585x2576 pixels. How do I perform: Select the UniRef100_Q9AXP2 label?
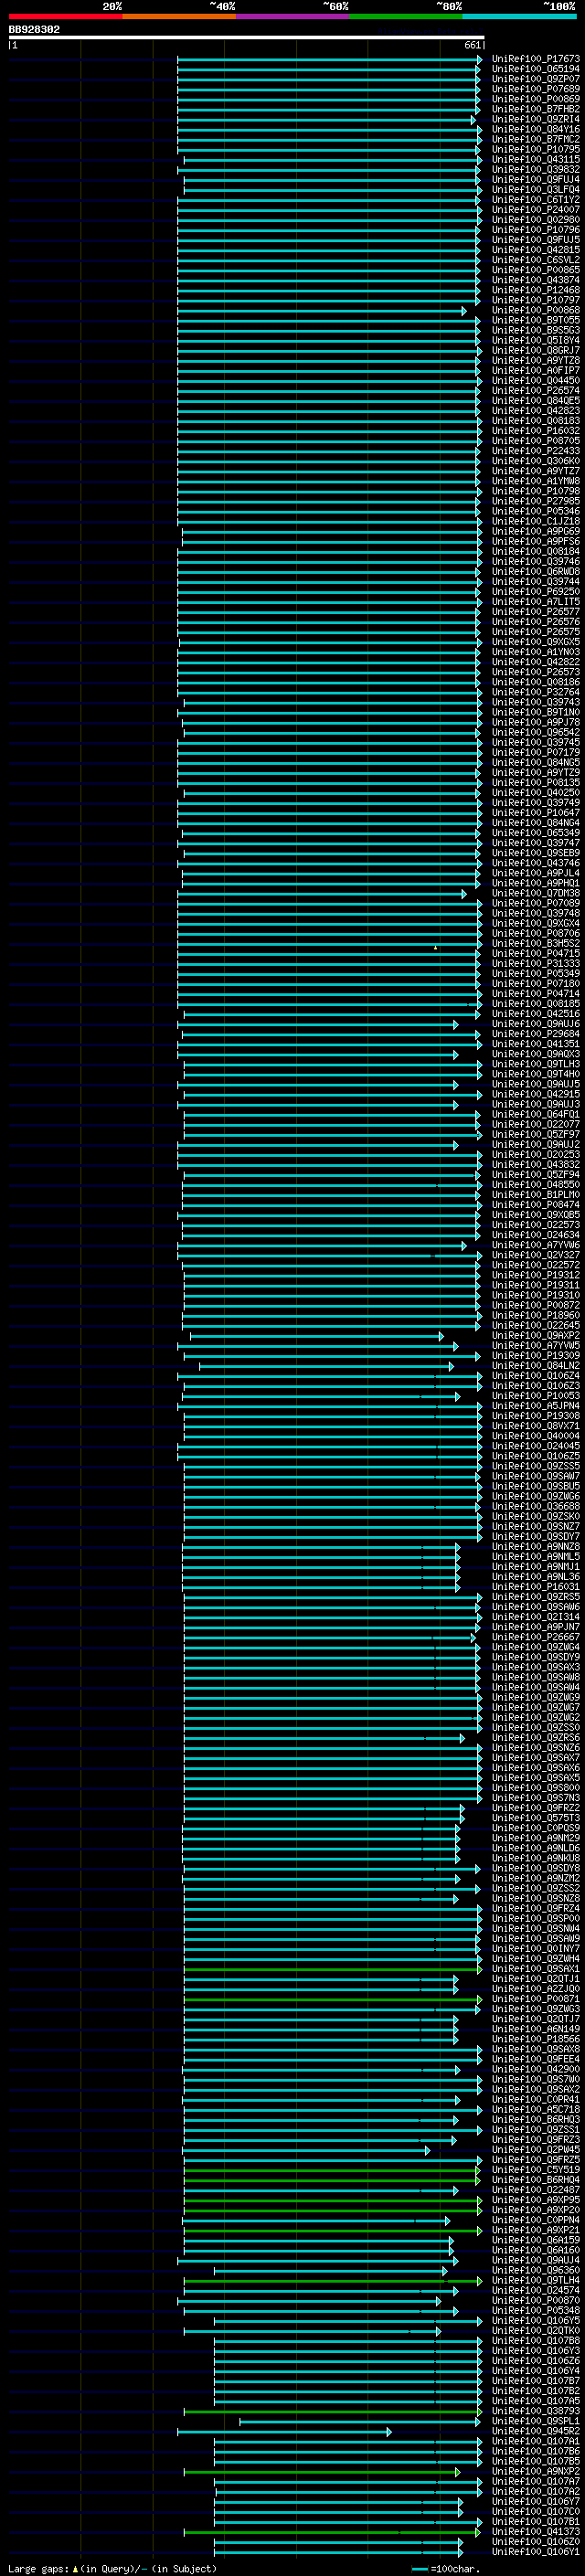(x=536, y=1335)
